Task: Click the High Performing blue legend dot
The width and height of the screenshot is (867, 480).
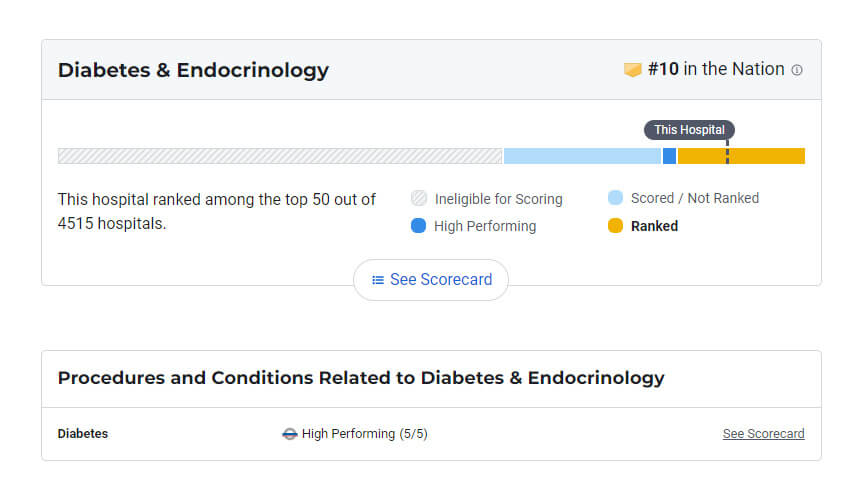Action: click(419, 226)
